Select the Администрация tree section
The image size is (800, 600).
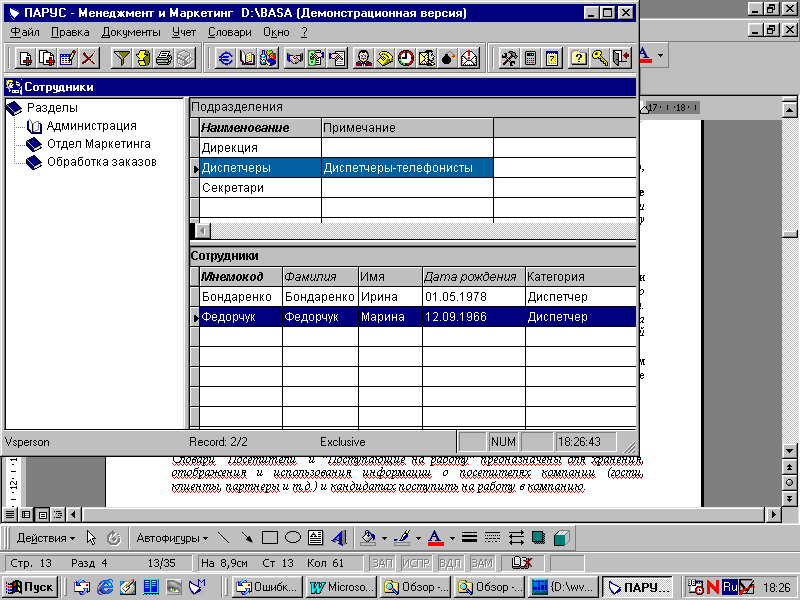[x=92, y=126]
